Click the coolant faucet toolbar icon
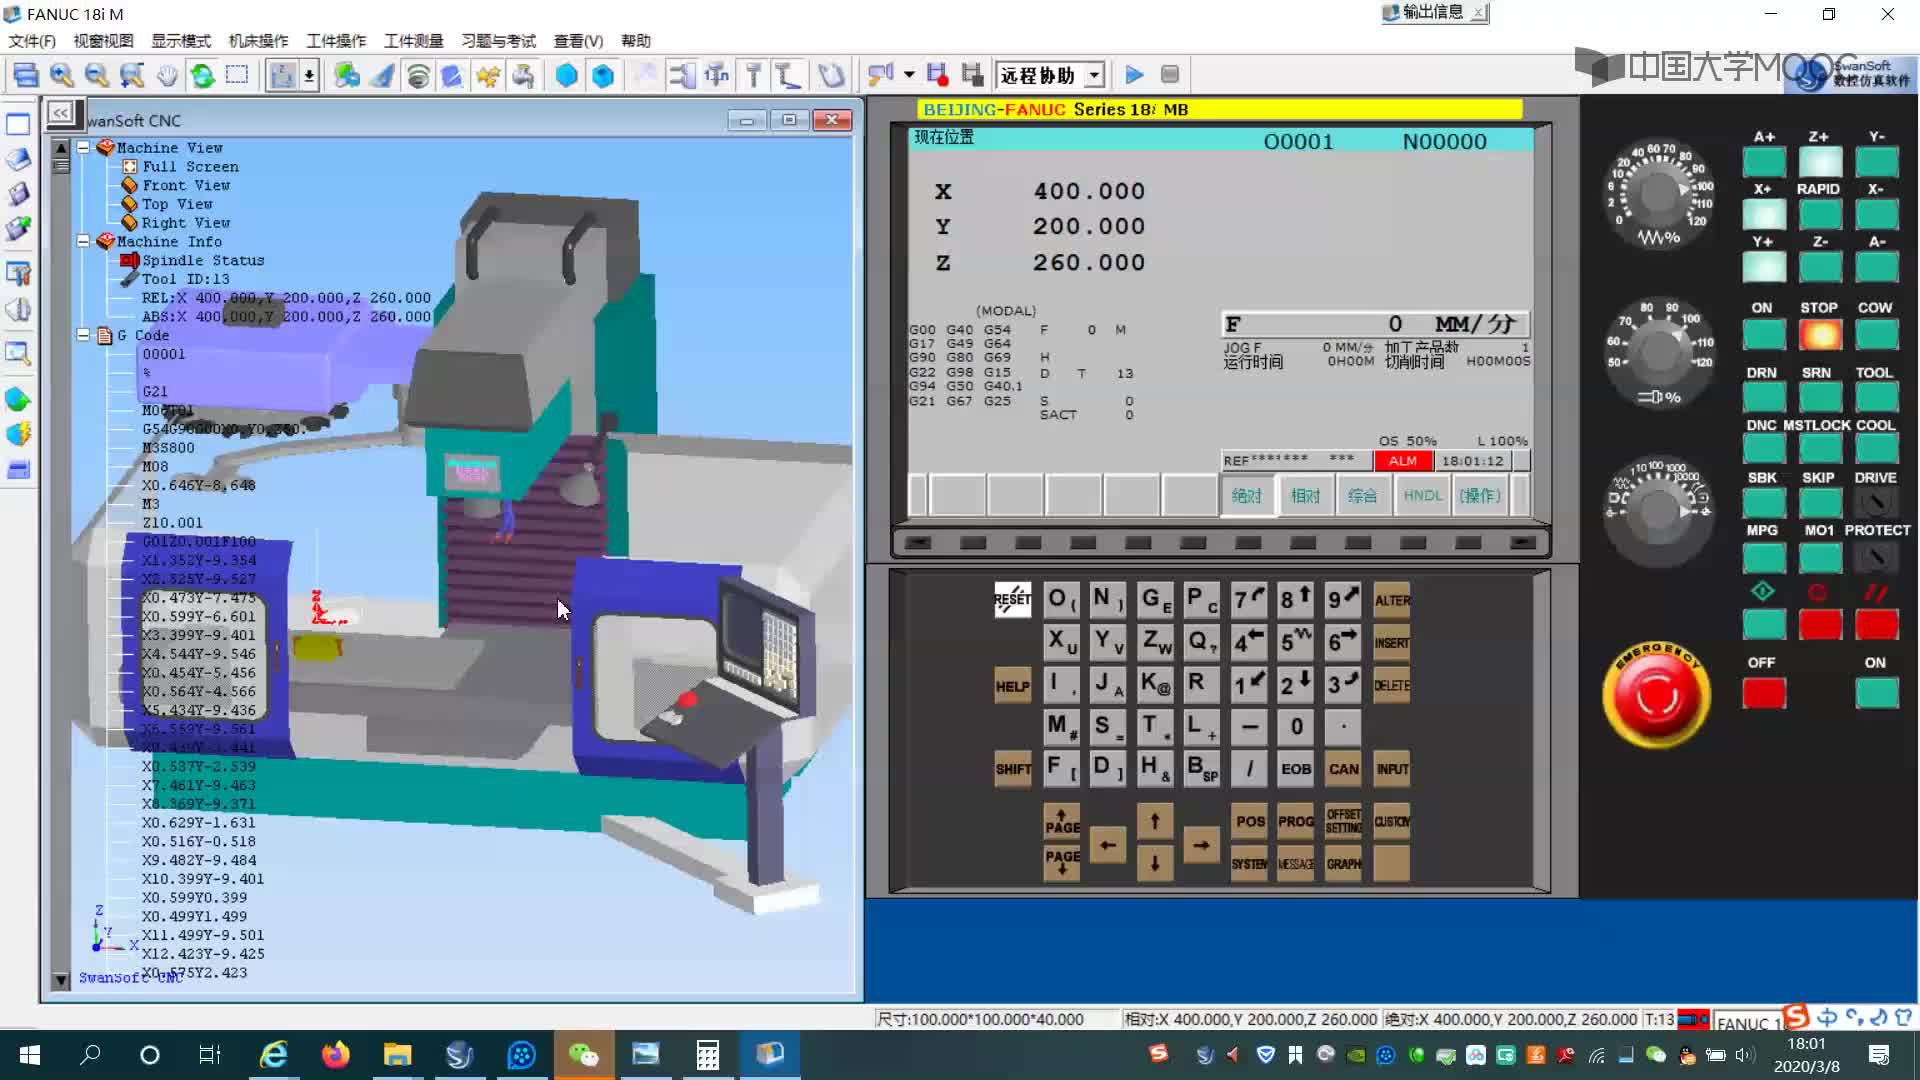 point(523,75)
